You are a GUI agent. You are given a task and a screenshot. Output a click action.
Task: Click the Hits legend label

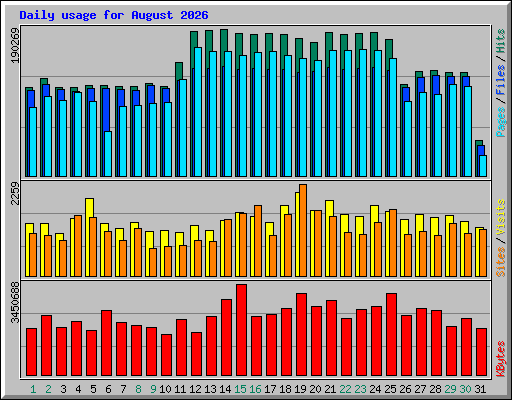pos(501,41)
